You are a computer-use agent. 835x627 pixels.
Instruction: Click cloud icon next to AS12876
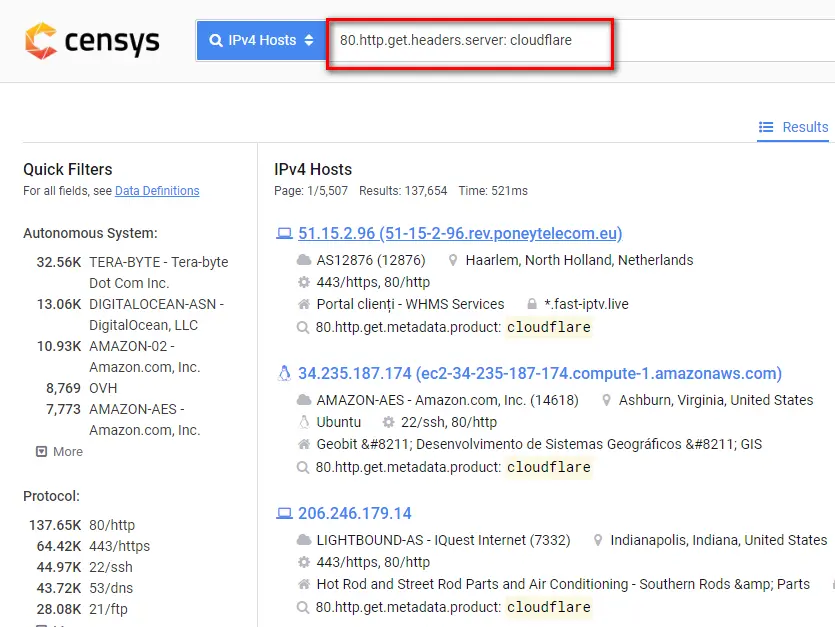304,260
